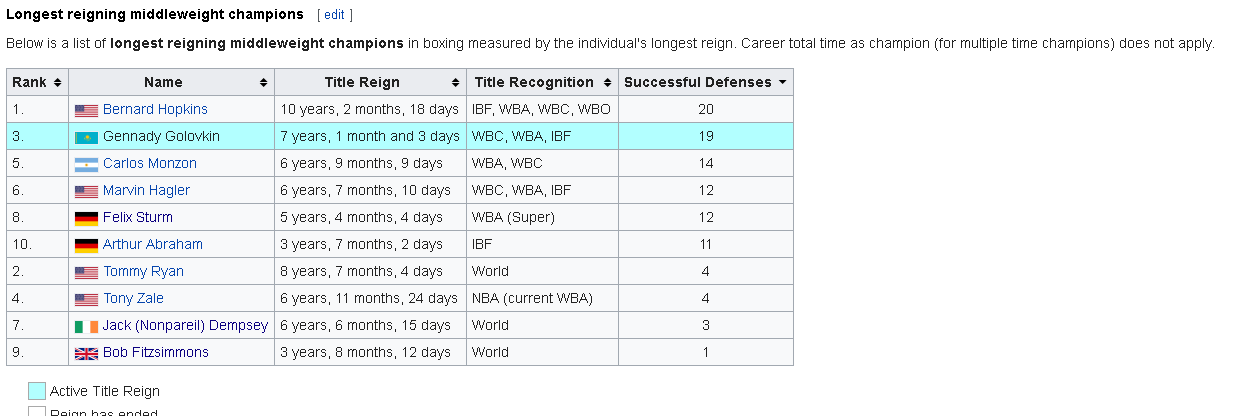Open Bernard Hopkins article link
Screen dimensions: 1242x416
(x=155, y=109)
